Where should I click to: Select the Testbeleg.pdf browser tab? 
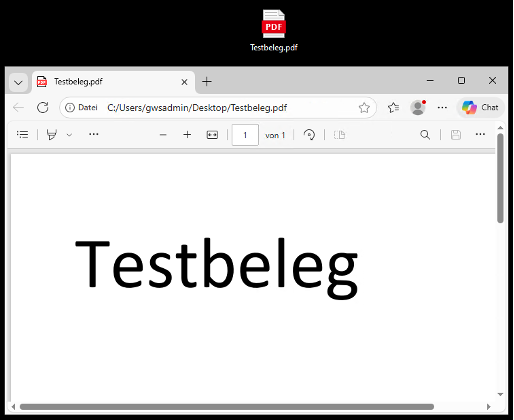tap(113, 82)
